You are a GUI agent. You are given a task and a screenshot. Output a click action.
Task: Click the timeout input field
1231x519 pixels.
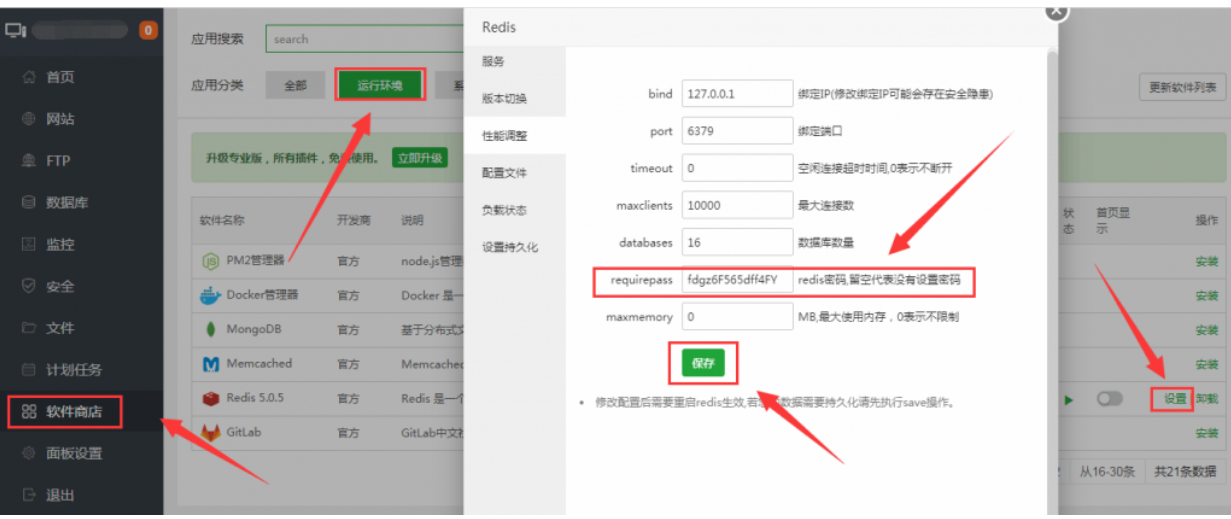click(737, 168)
